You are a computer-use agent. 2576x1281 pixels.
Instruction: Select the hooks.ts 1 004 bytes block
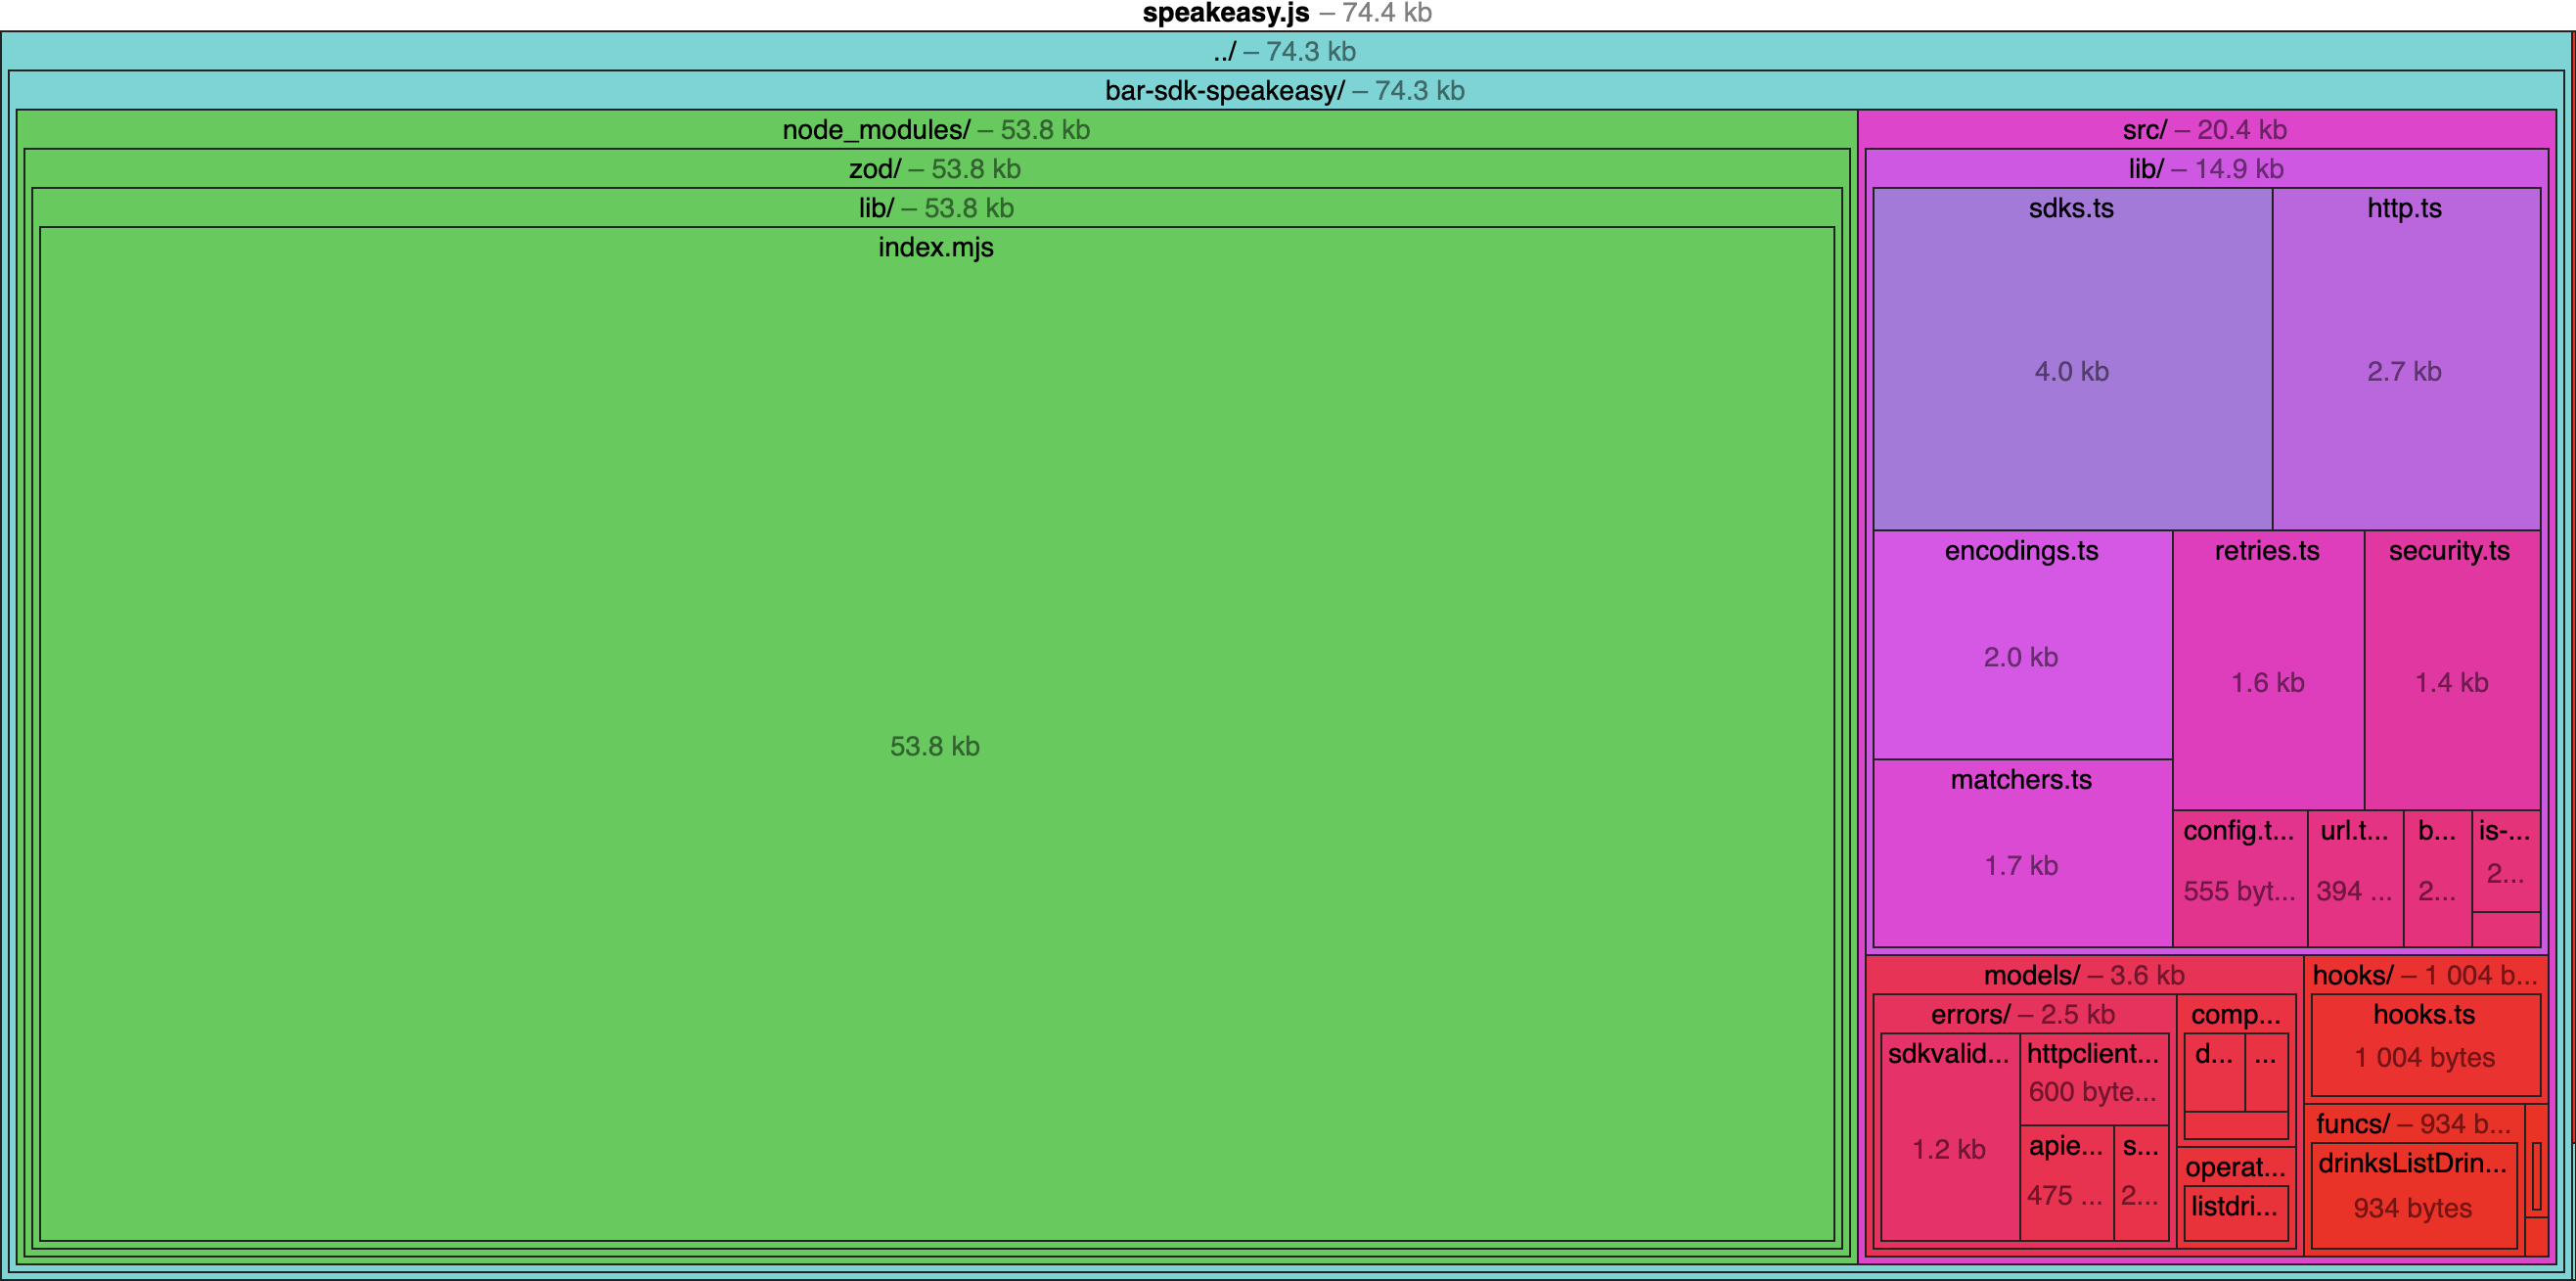pyautogui.click(x=2424, y=1045)
